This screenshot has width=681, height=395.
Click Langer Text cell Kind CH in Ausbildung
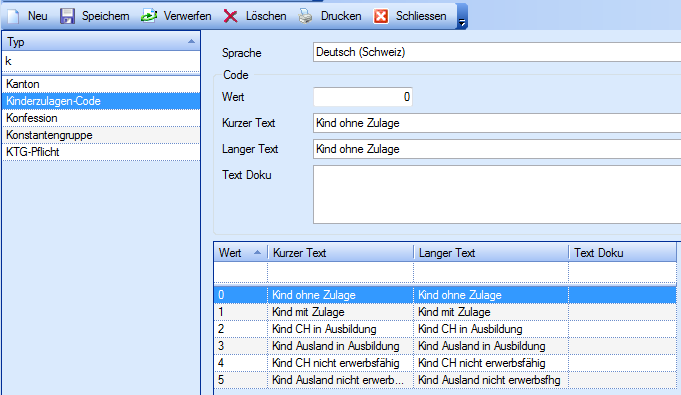tap(491, 329)
